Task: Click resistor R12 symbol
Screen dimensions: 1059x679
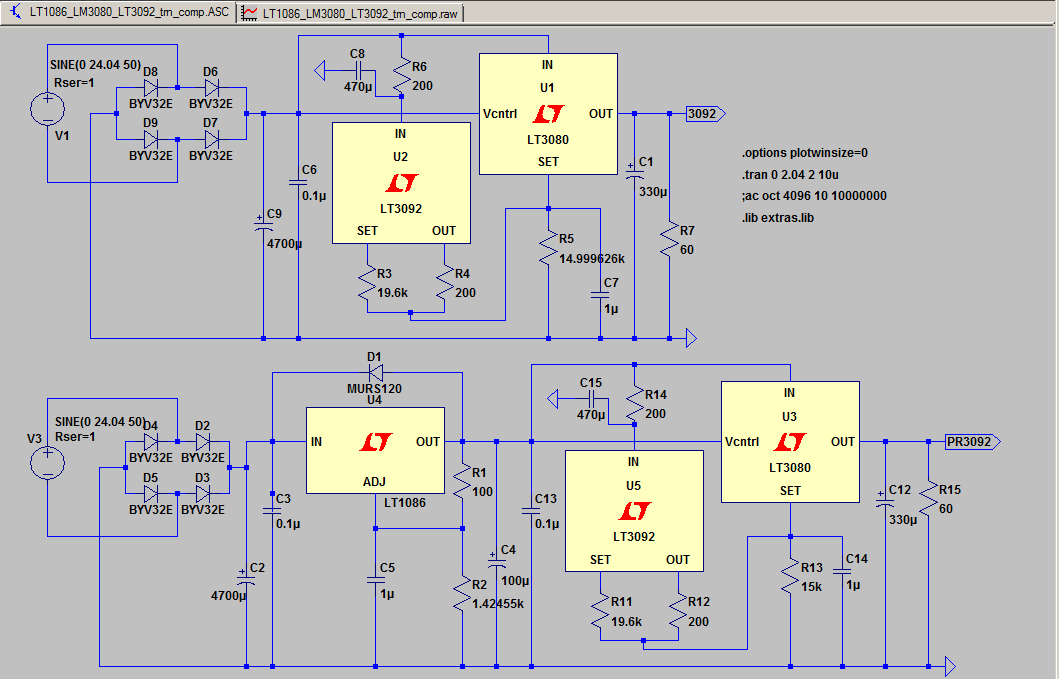Action: [x=678, y=610]
